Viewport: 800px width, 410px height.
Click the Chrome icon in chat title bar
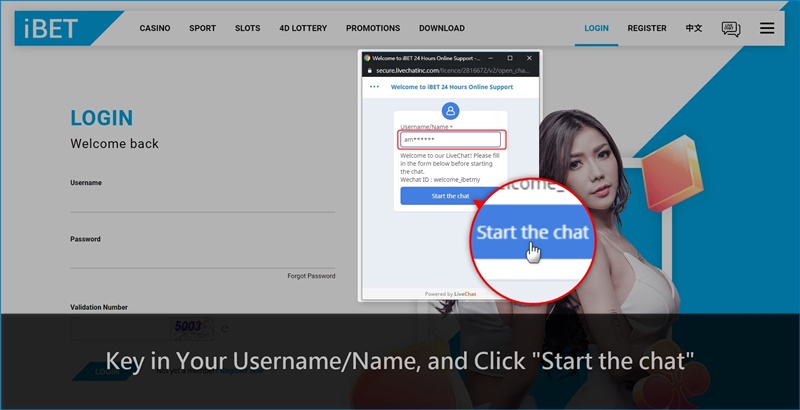(x=367, y=58)
